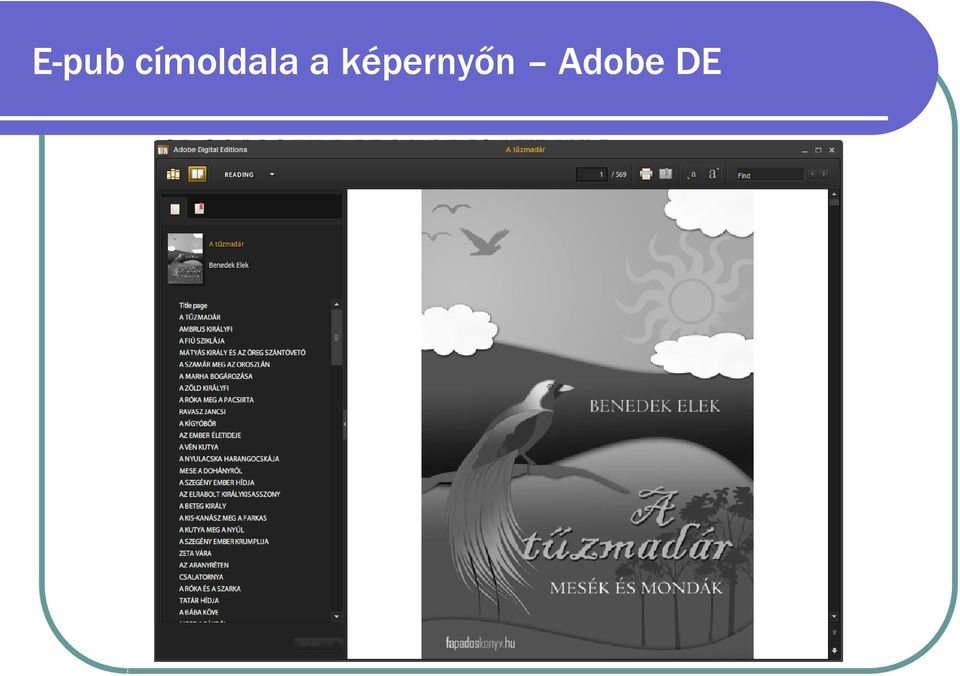Open the 'A TŰZMADÁR' chapter entry

click(200, 317)
